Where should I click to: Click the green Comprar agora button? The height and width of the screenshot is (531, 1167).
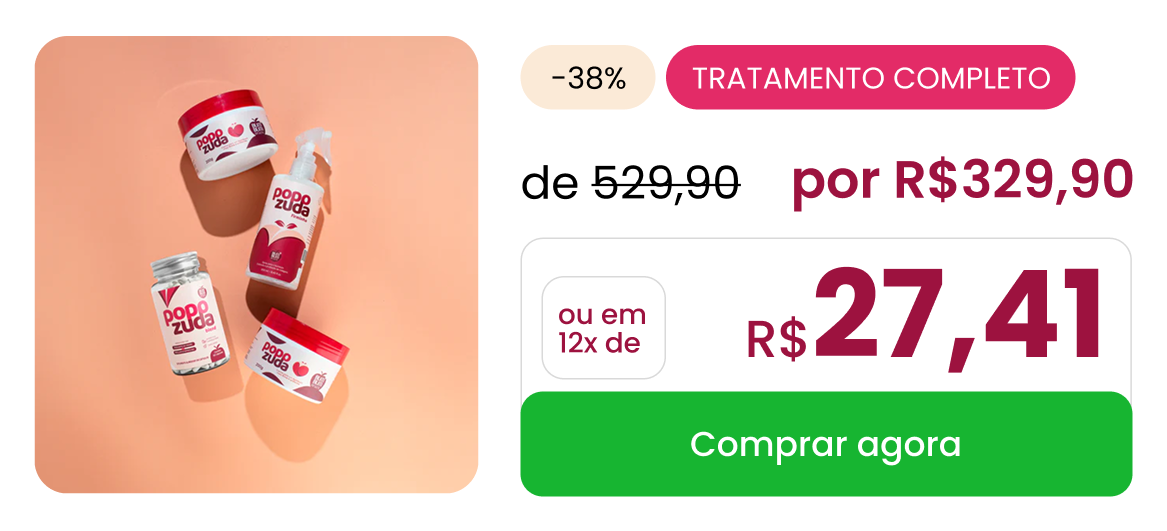pyautogui.click(x=826, y=444)
